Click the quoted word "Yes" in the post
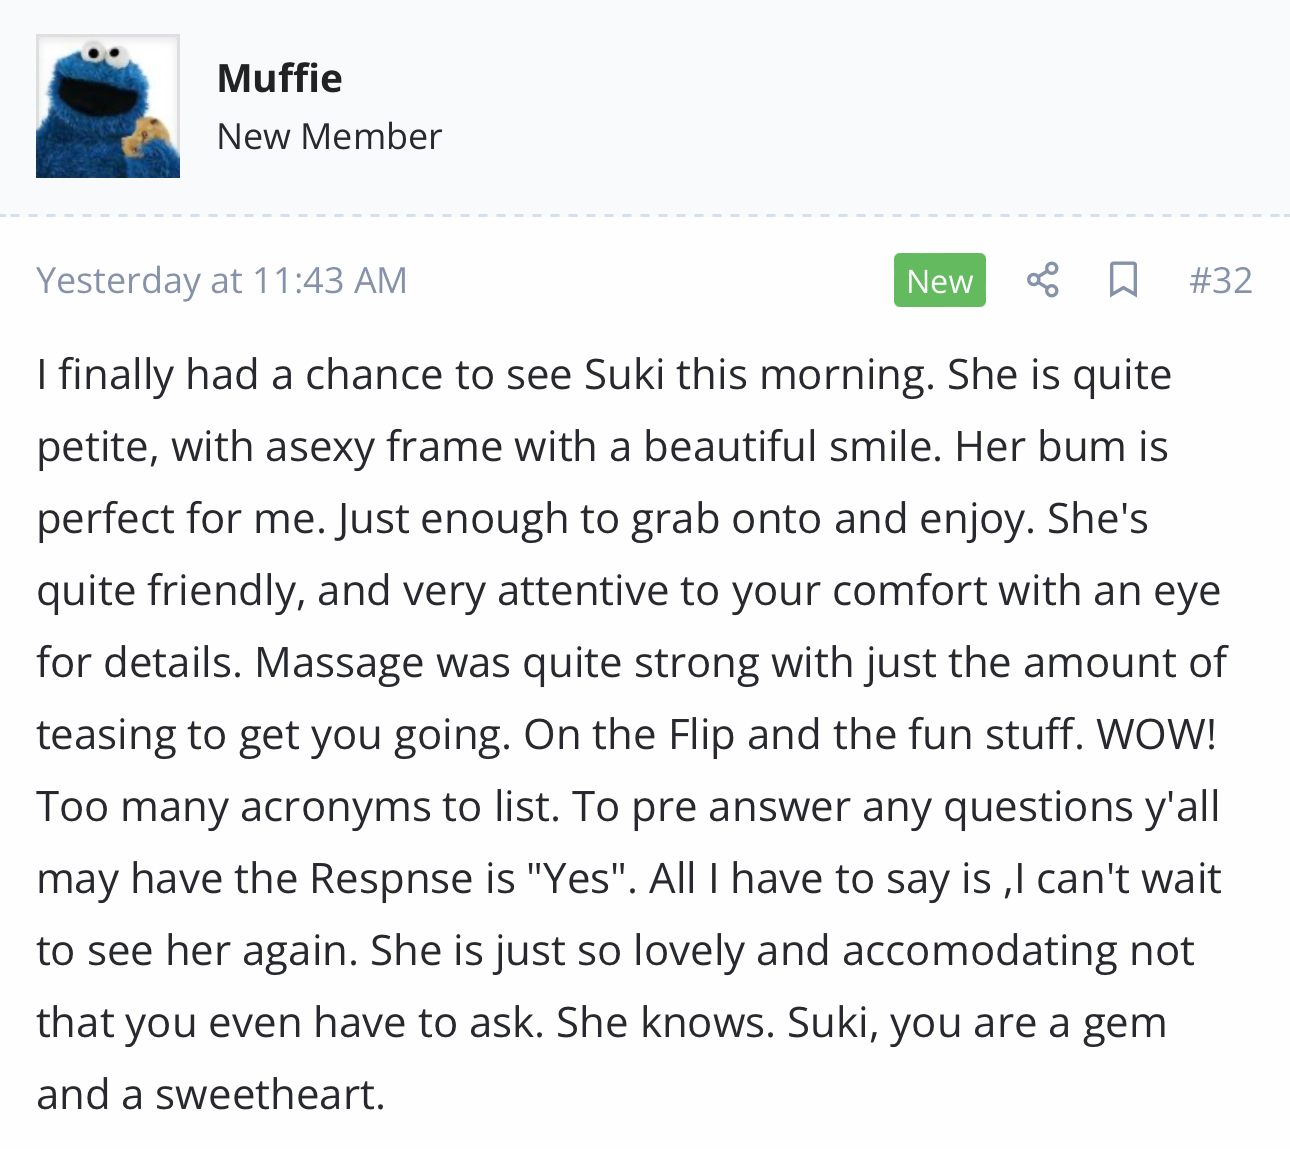Image resolution: width=1290 pixels, height=1149 pixels. (576, 879)
